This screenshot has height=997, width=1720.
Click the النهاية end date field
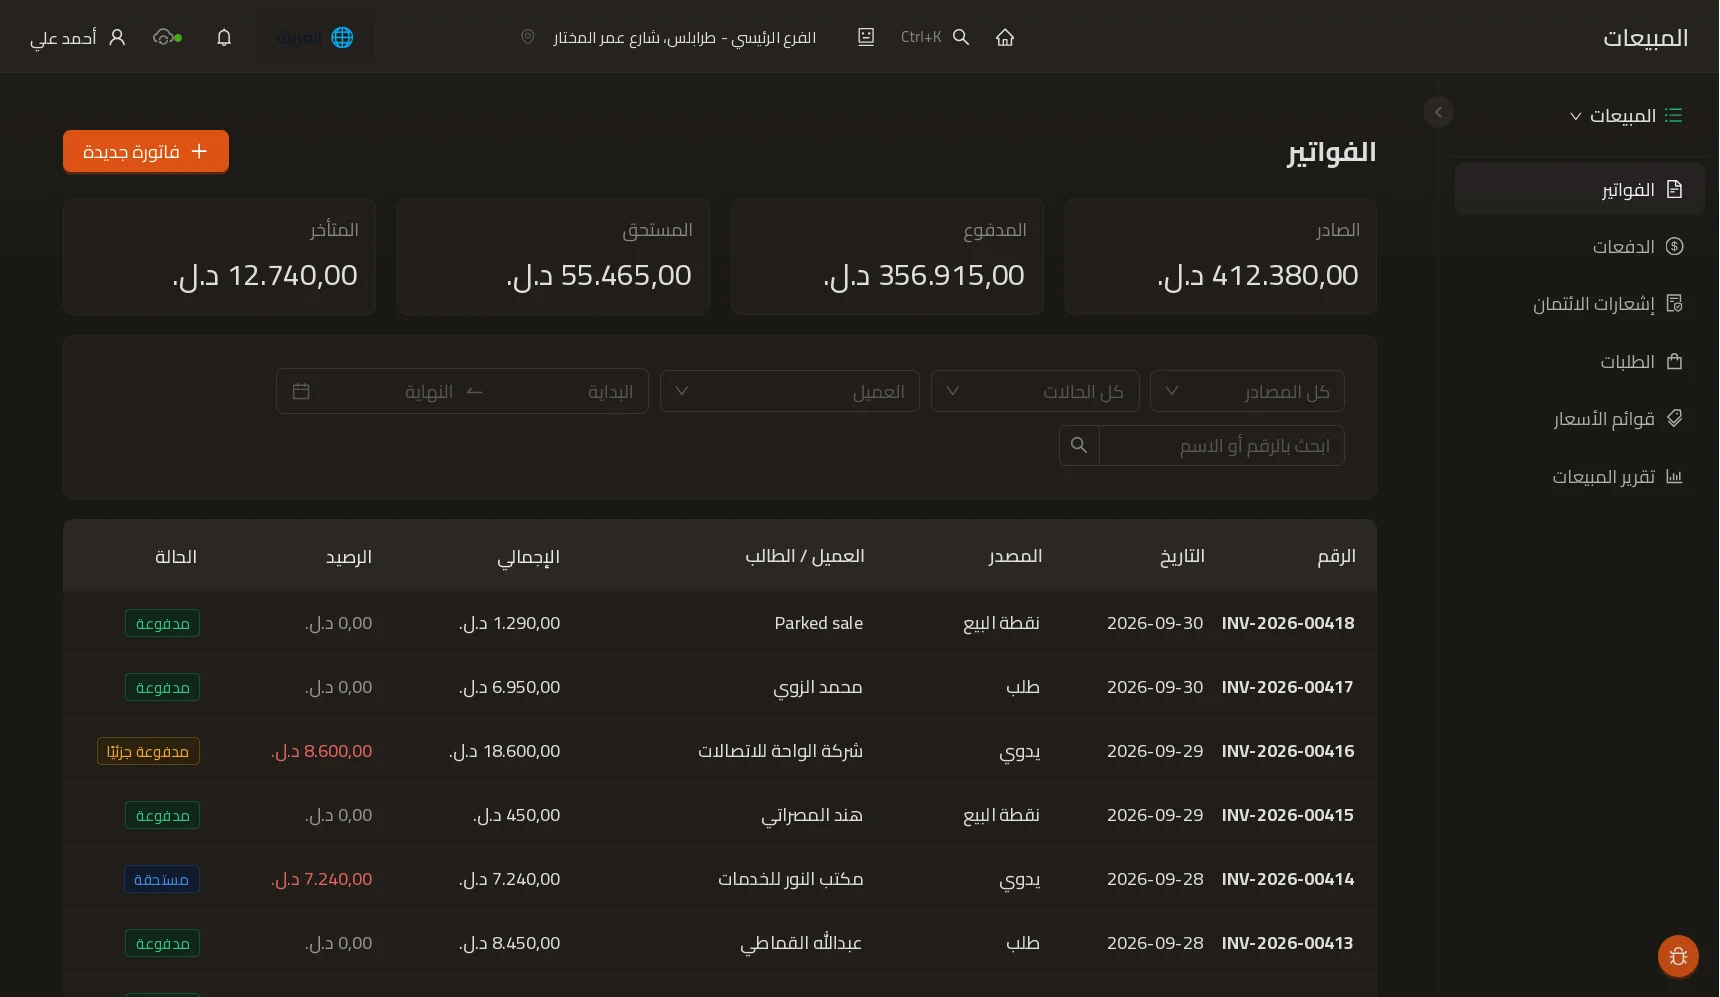coord(390,392)
